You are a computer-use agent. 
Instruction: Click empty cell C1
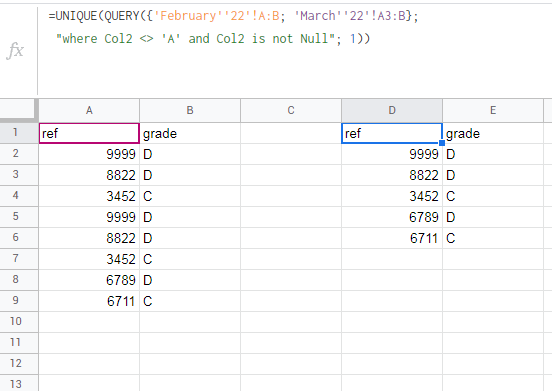(x=291, y=133)
